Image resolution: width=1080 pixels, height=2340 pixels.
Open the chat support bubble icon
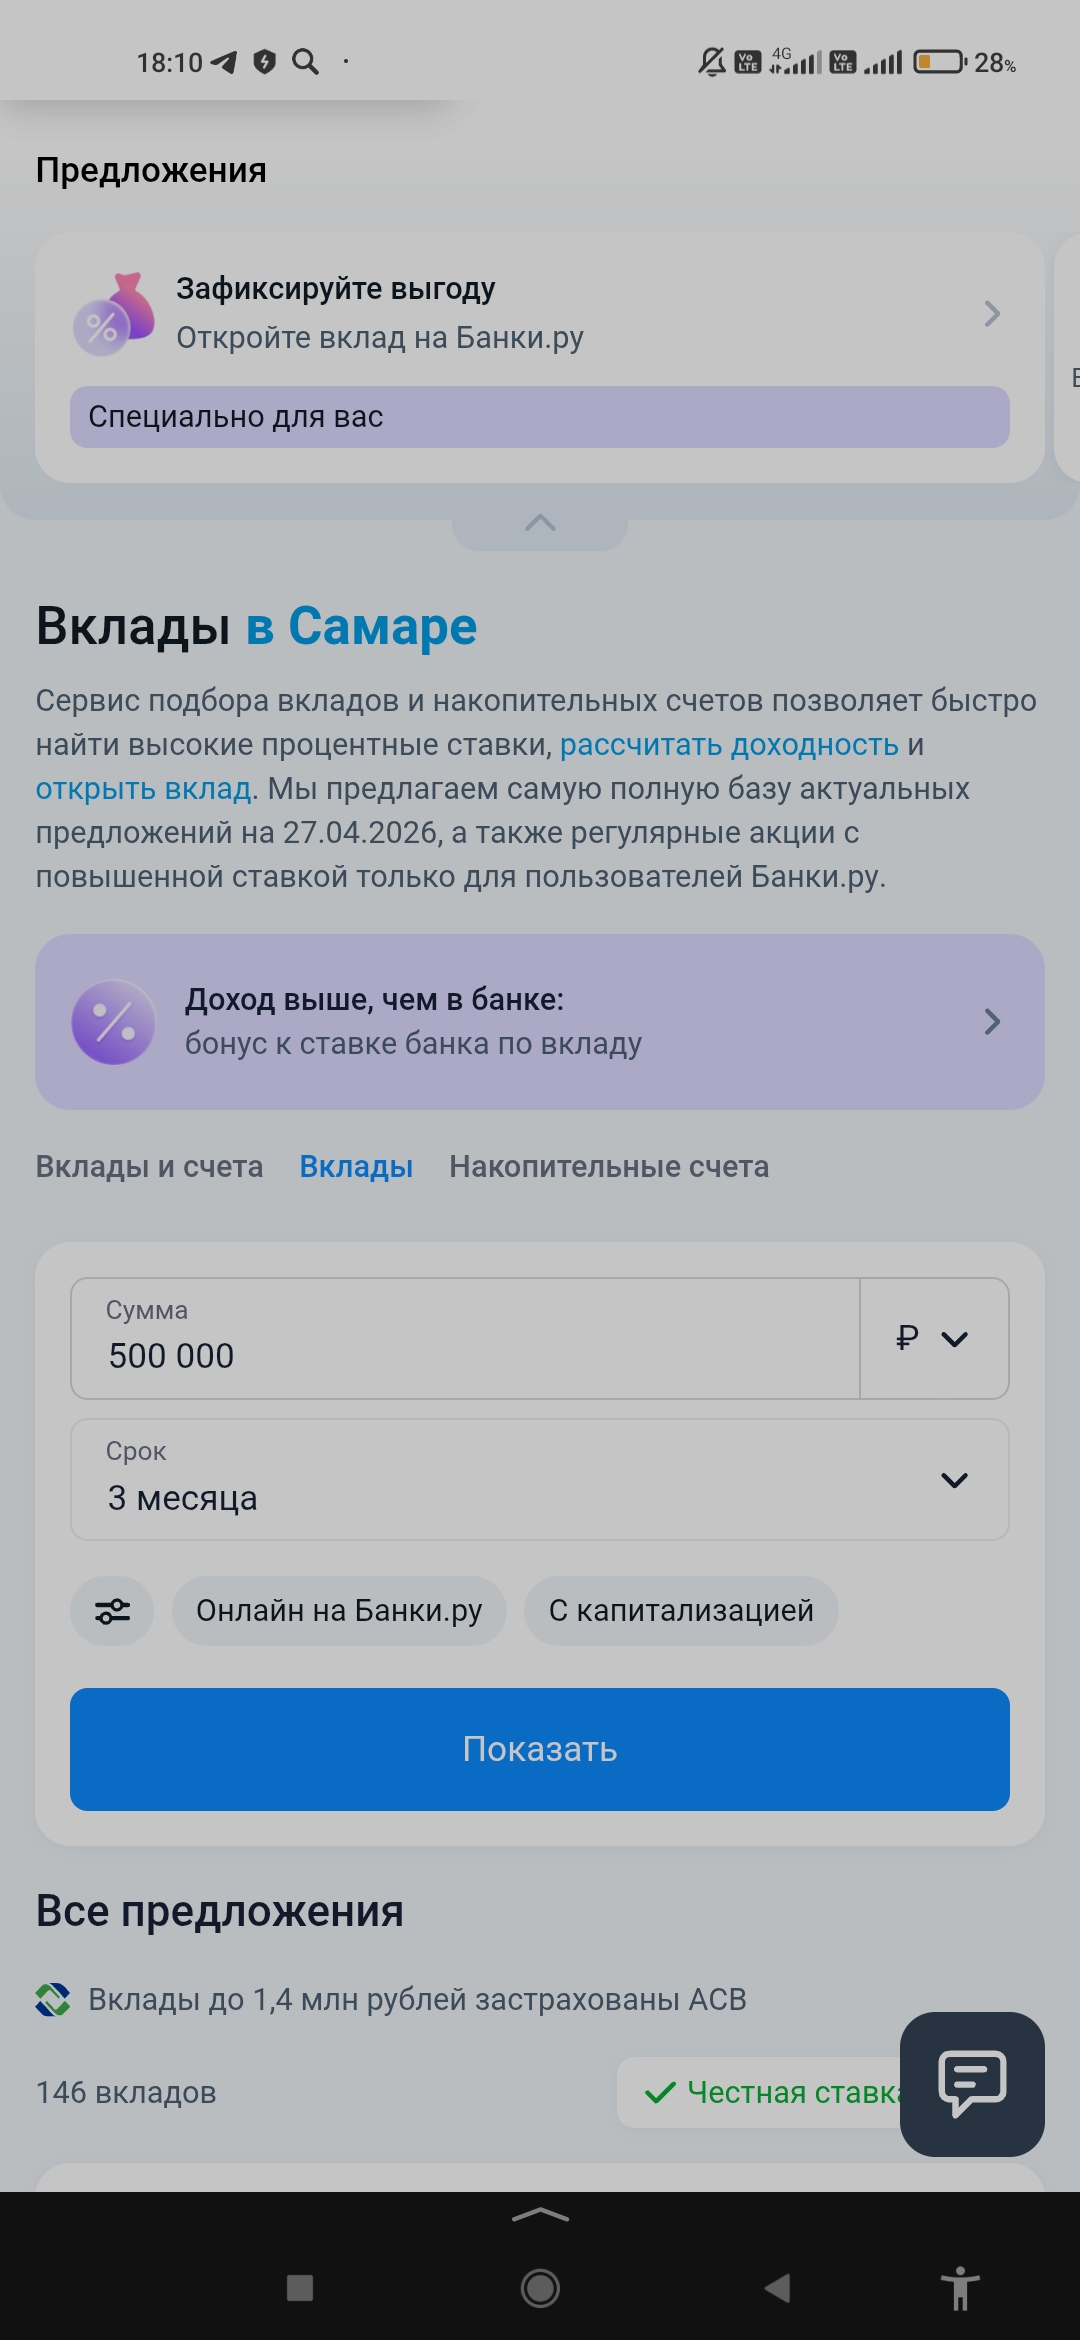pyautogui.click(x=971, y=2083)
